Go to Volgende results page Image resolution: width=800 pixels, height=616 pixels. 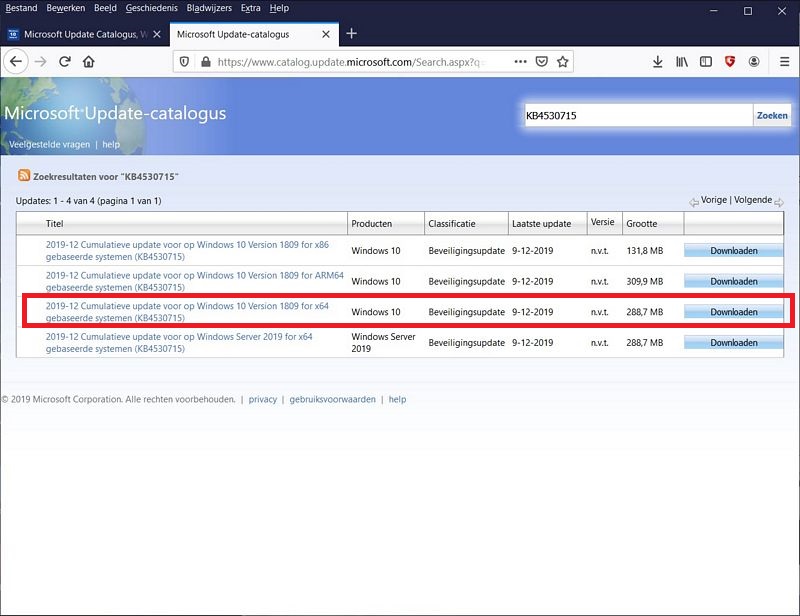(x=753, y=200)
